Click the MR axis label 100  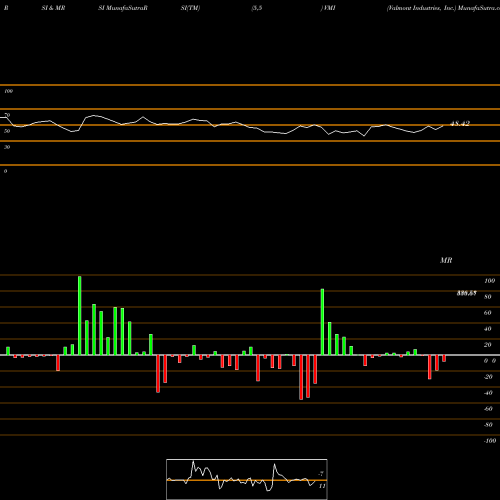pyautogui.click(x=489, y=281)
